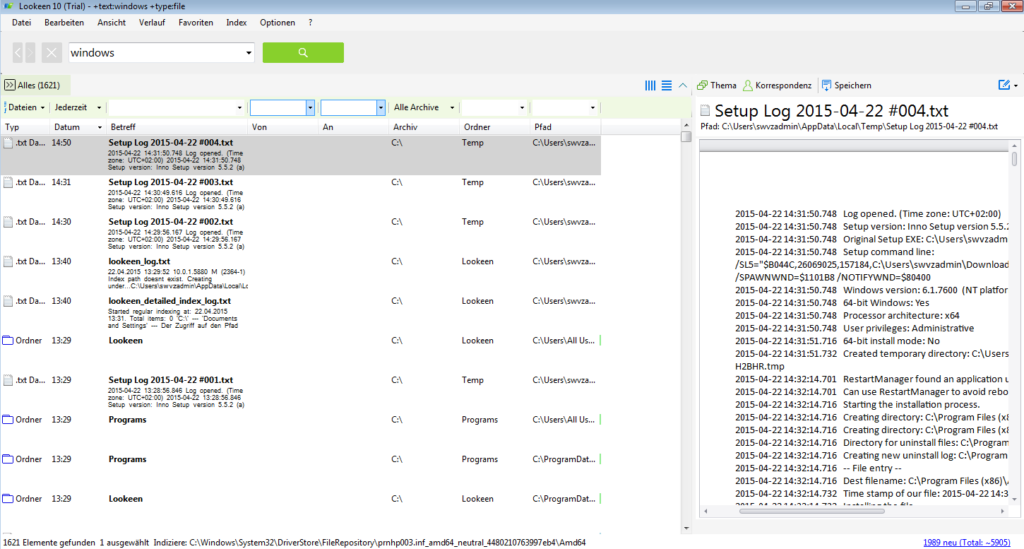1024x549 pixels.
Task: Click the preview pane vertical scrollbar thumb
Action: click(1014, 159)
